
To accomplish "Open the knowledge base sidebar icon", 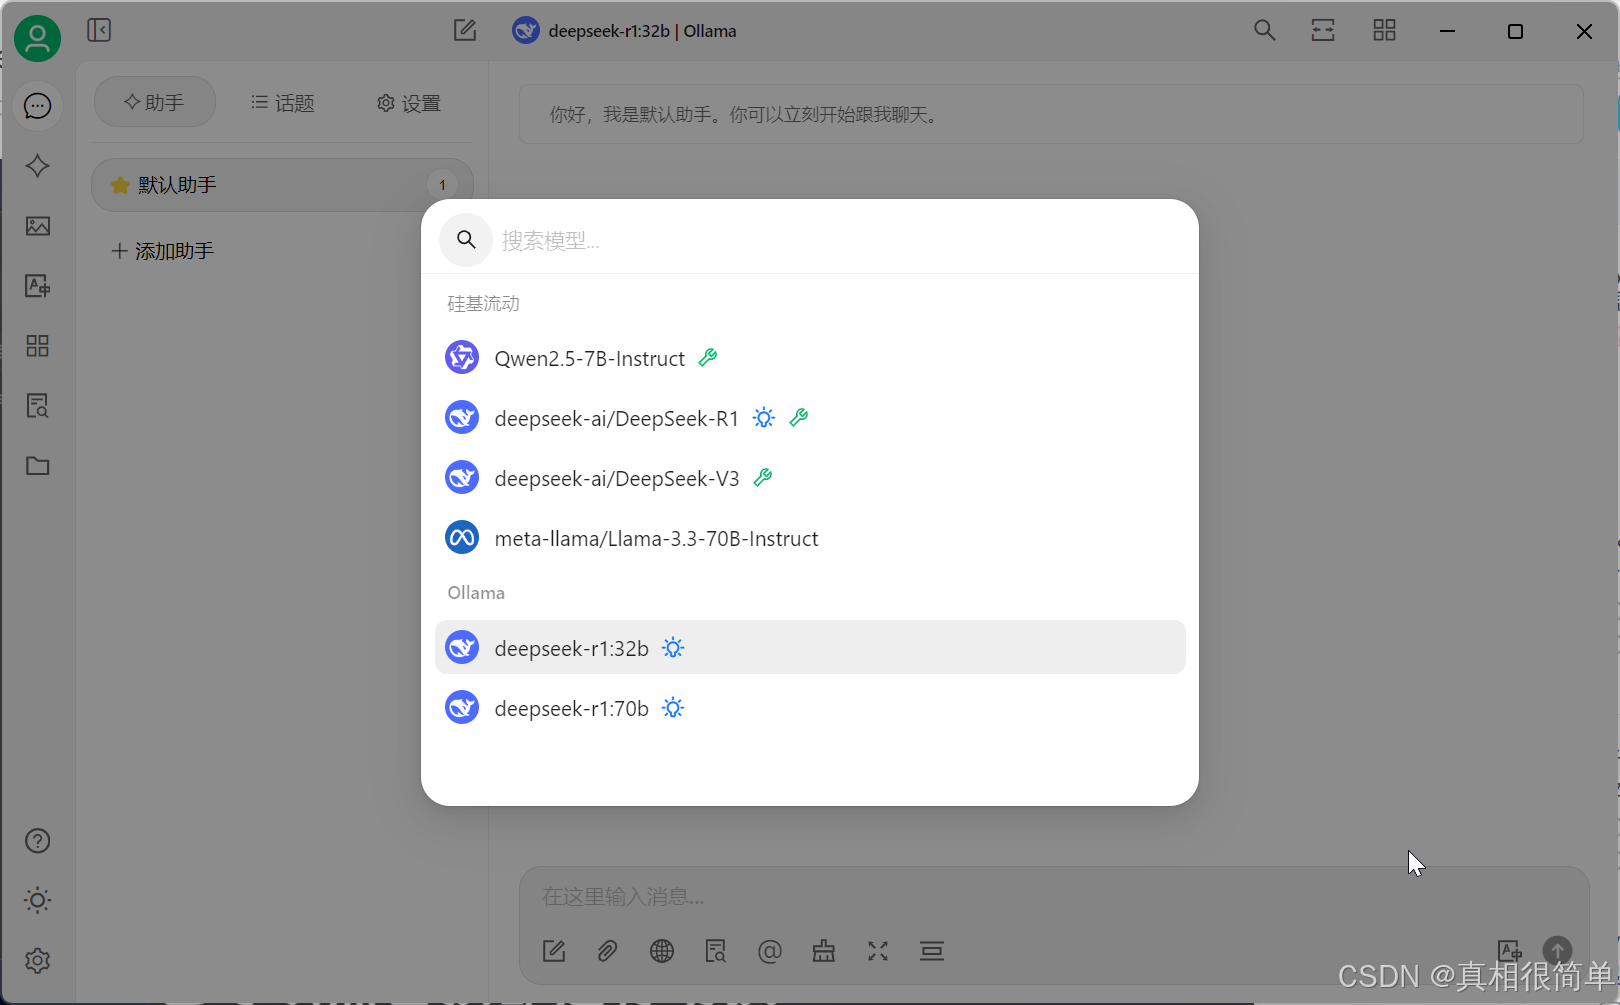I will pos(38,406).
